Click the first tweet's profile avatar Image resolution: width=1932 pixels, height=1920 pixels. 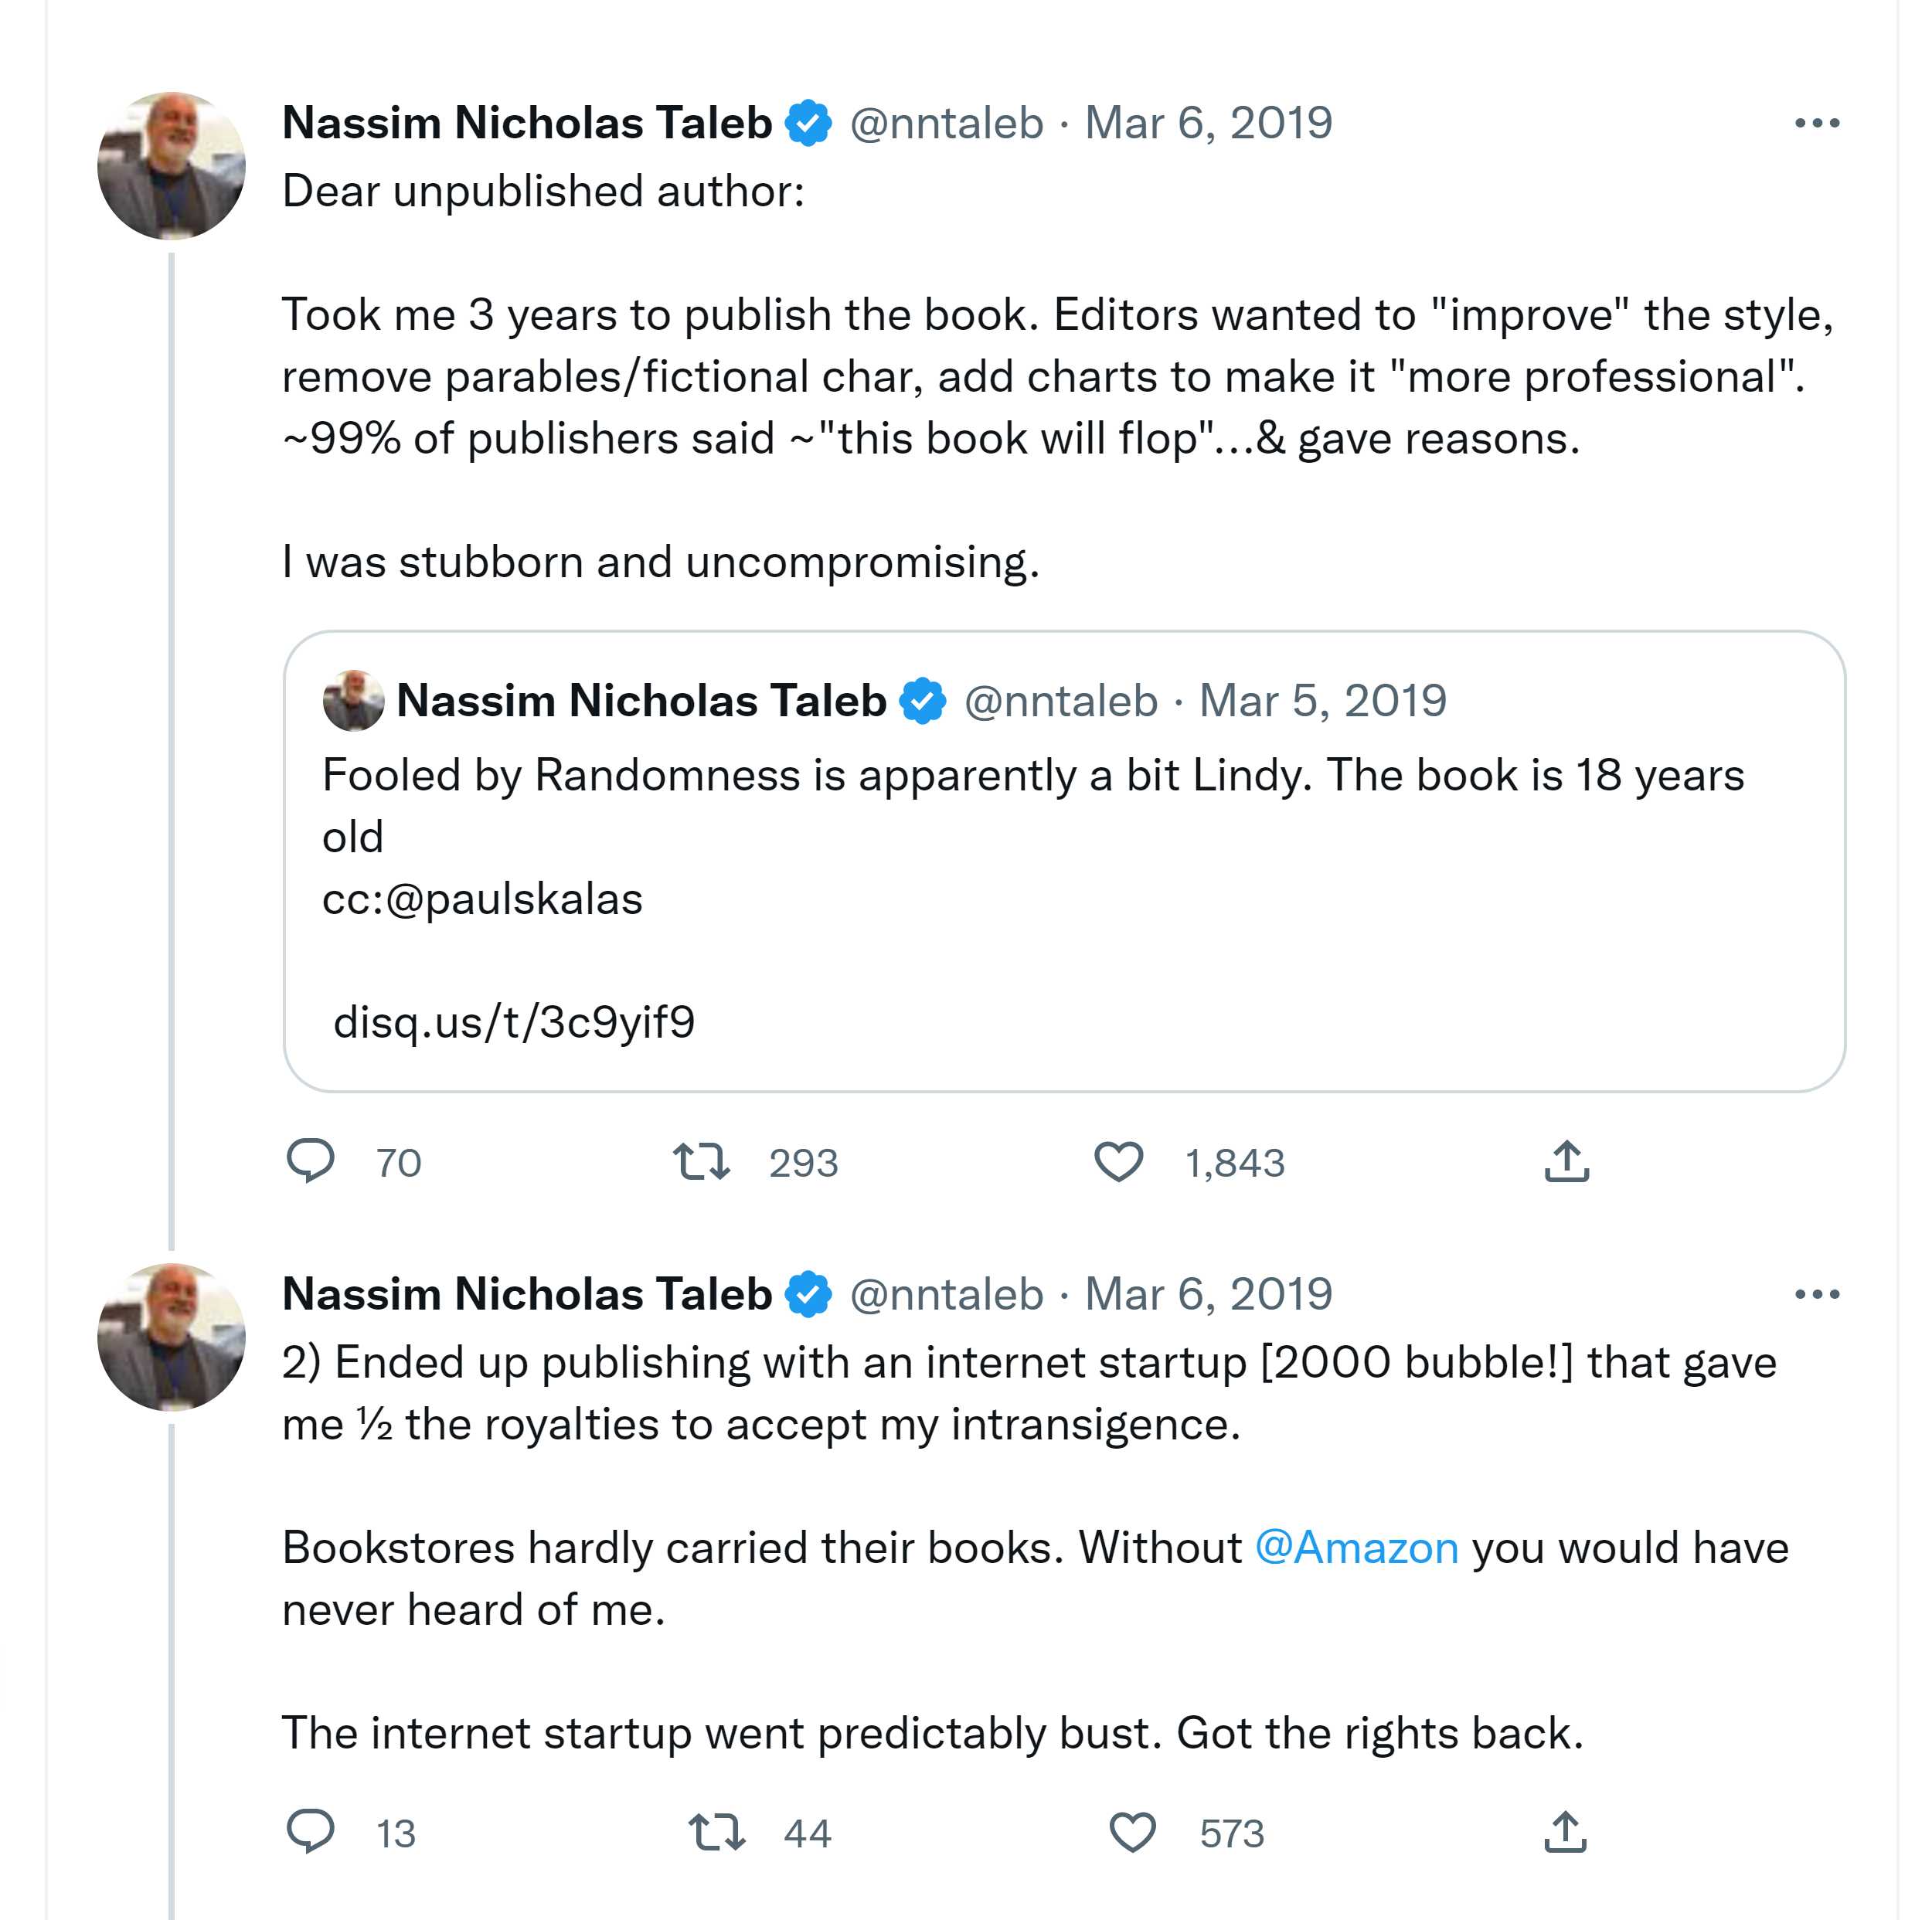[171, 166]
